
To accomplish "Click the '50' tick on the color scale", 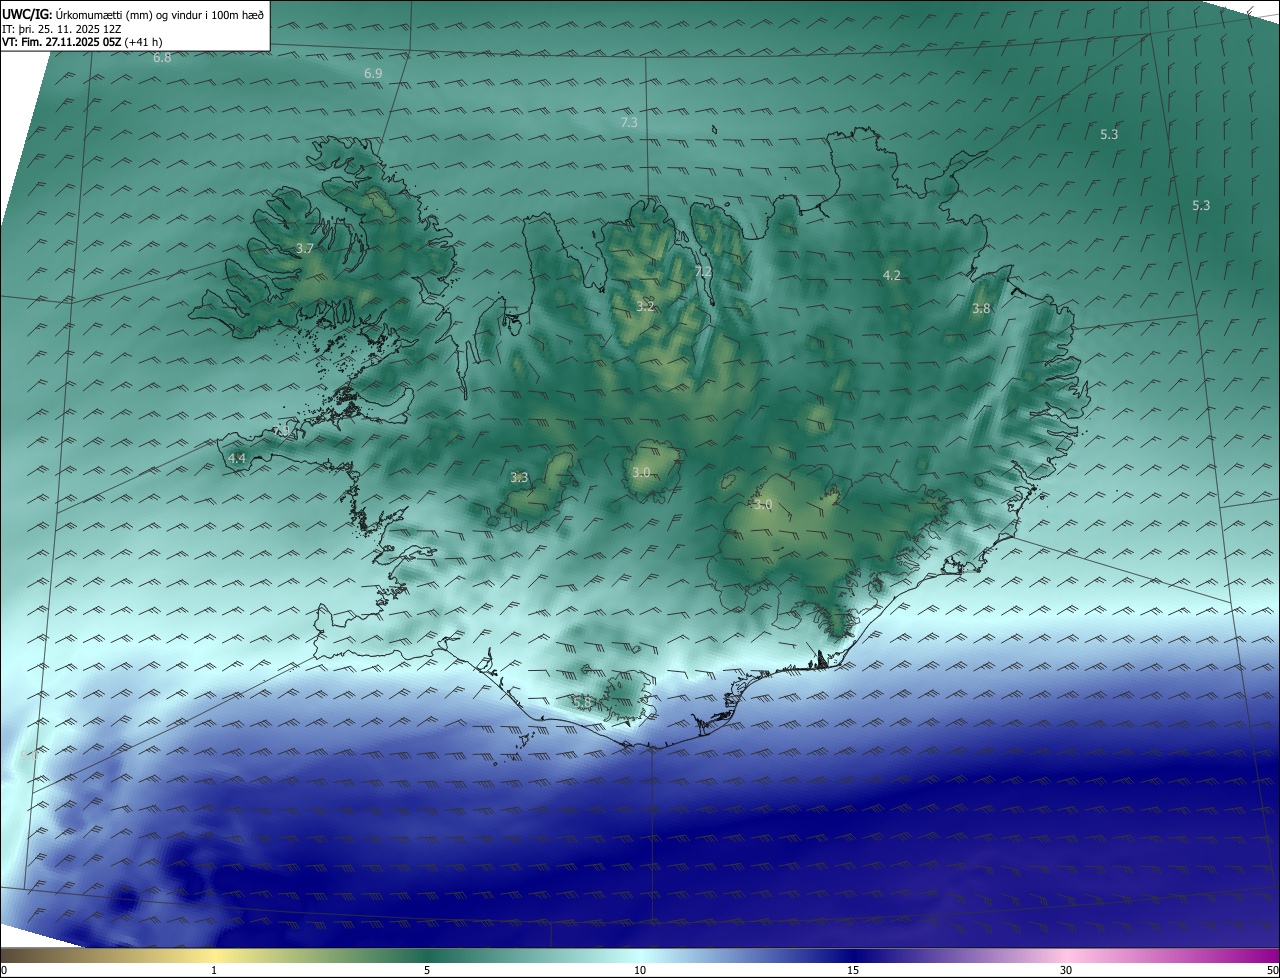I will (x=1272, y=970).
